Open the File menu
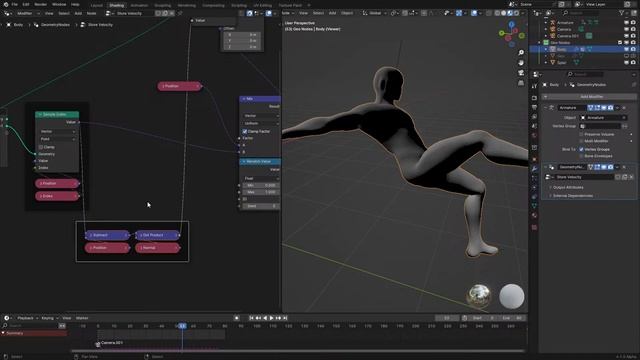 [15, 4]
